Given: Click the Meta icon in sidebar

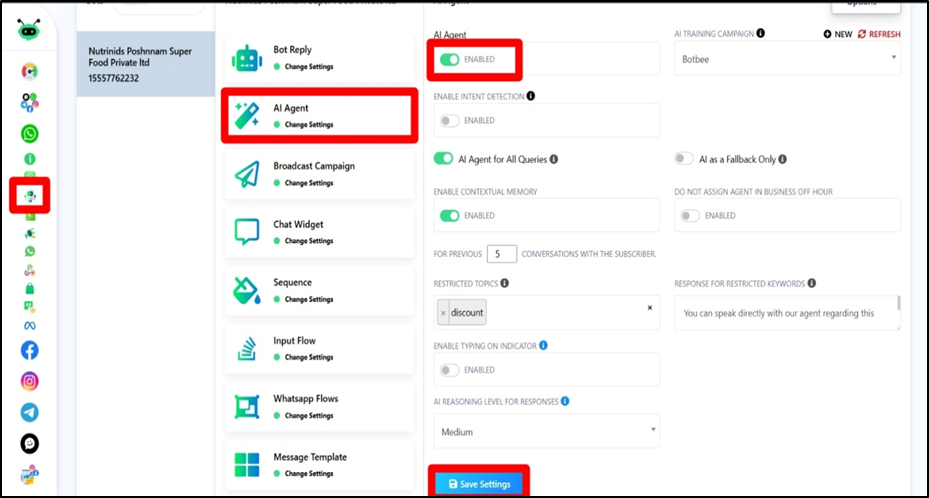Looking at the screenshot, I should click(30, 325).
